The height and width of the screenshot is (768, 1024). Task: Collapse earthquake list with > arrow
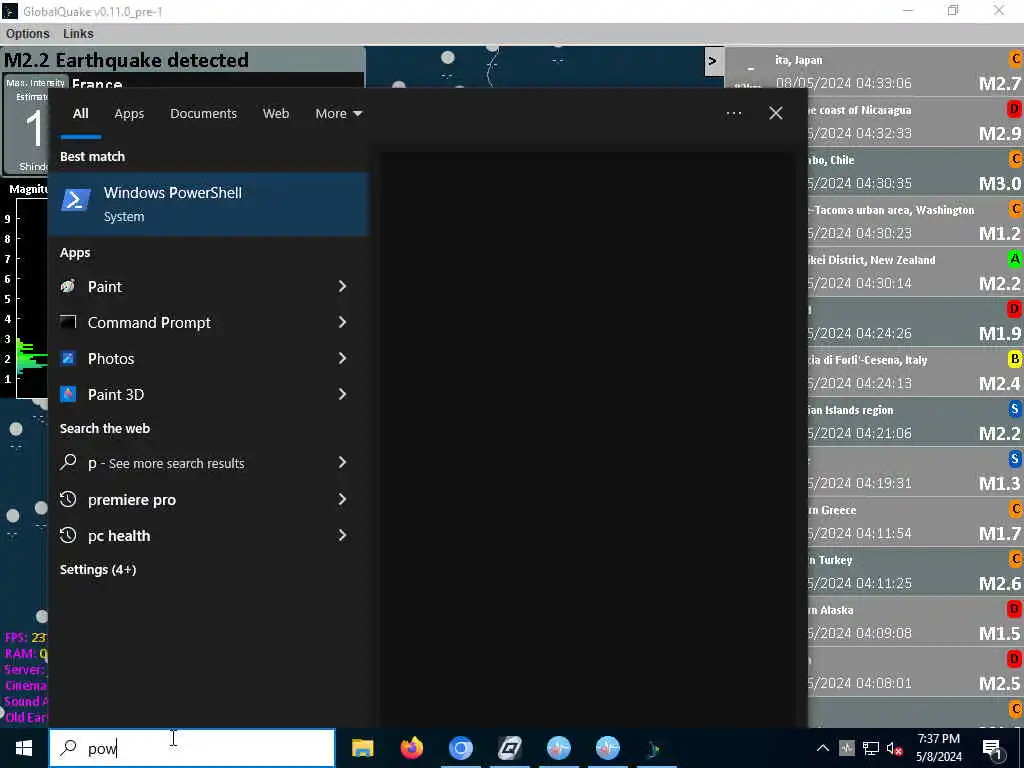(712, 61)
